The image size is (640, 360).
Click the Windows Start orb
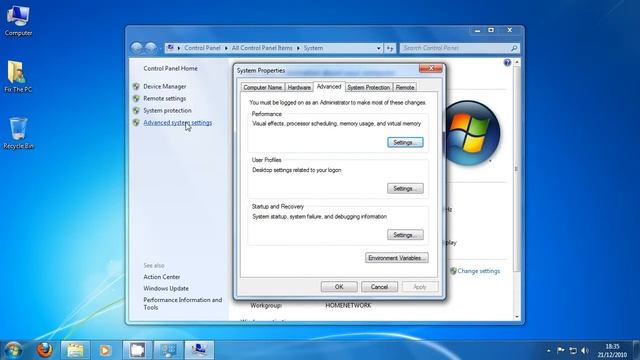13,350
